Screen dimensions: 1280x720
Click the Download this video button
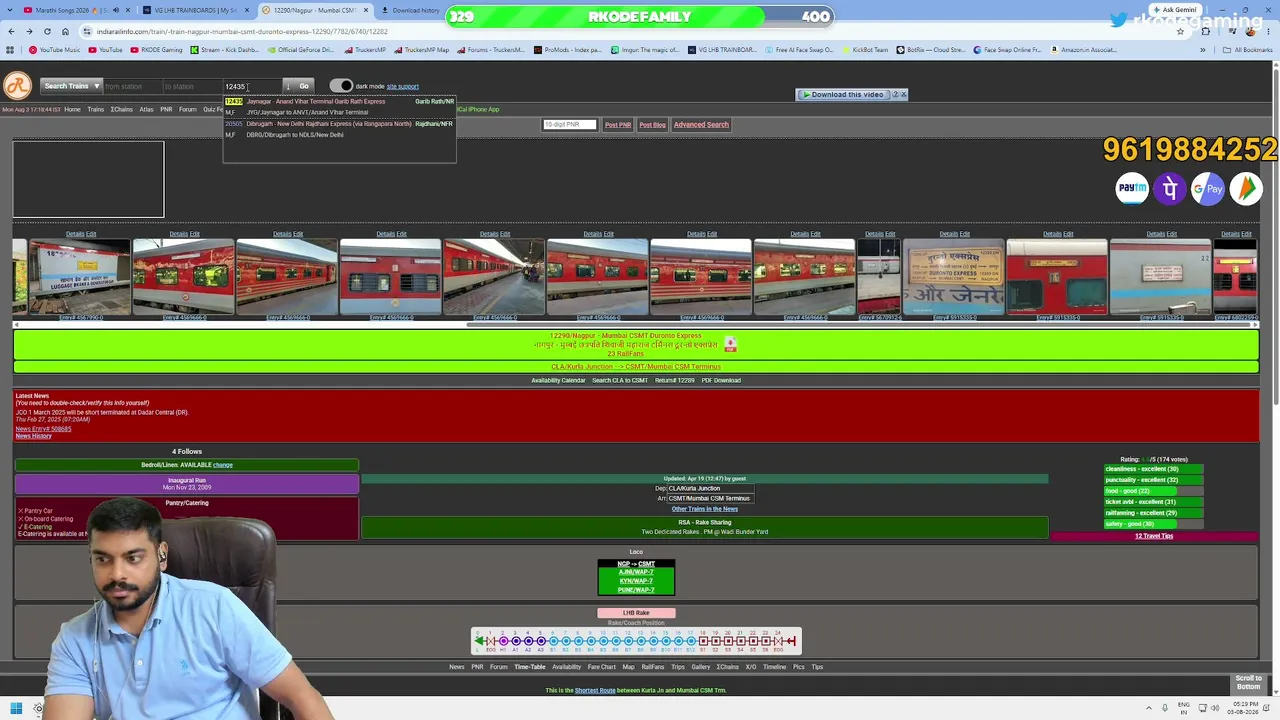coord(843,94)
